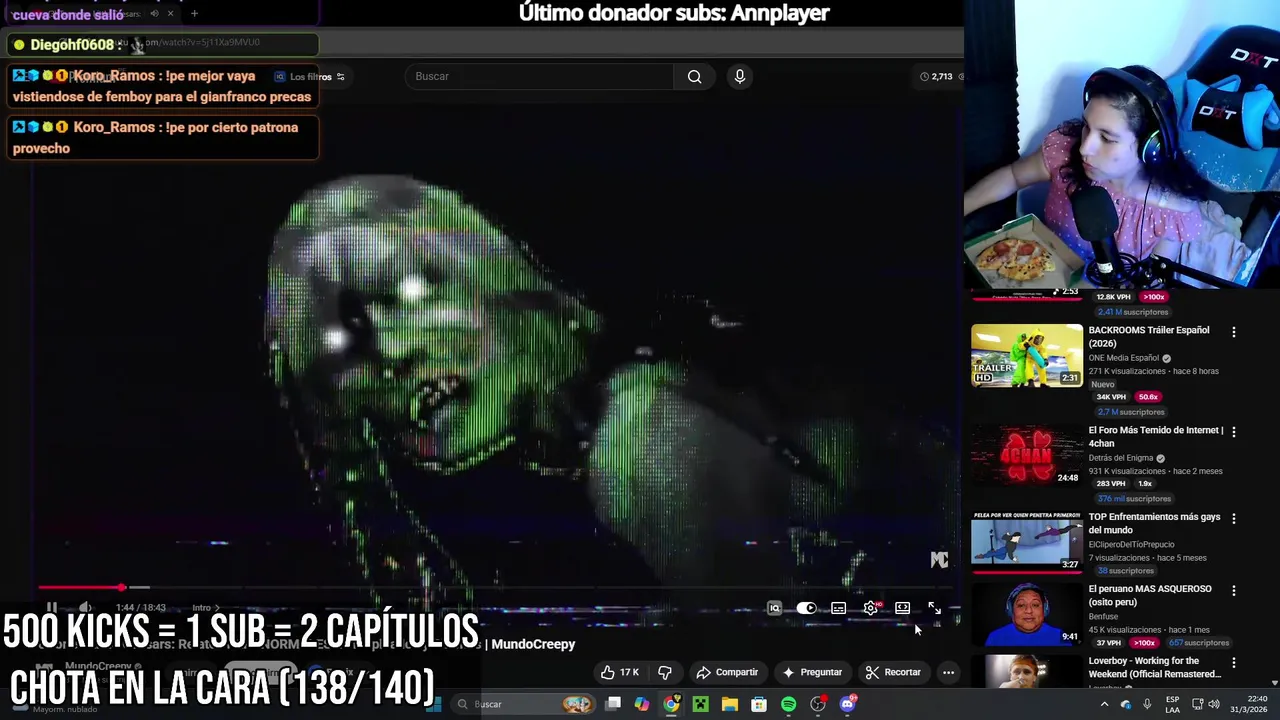Viewport: 1280px width, 720px height.
Task: Open the MundoCreepy channel name in title
Action: [x=533, y=644]
